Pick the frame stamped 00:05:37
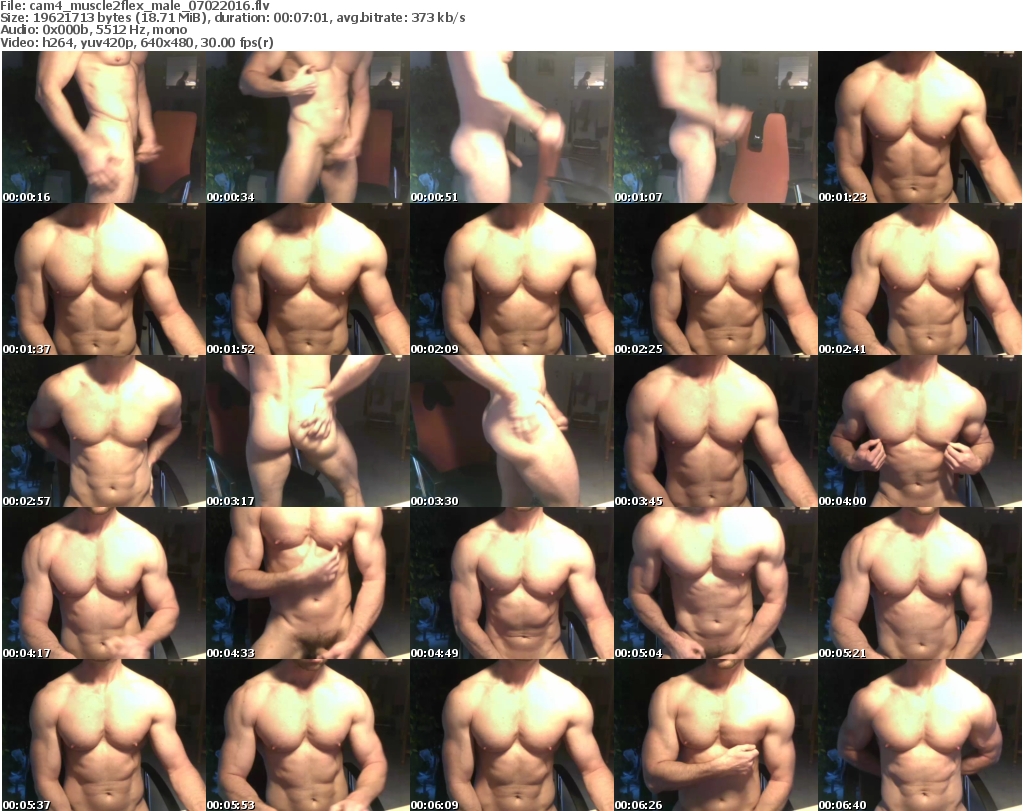1024x811 pixels. [104, 735]
